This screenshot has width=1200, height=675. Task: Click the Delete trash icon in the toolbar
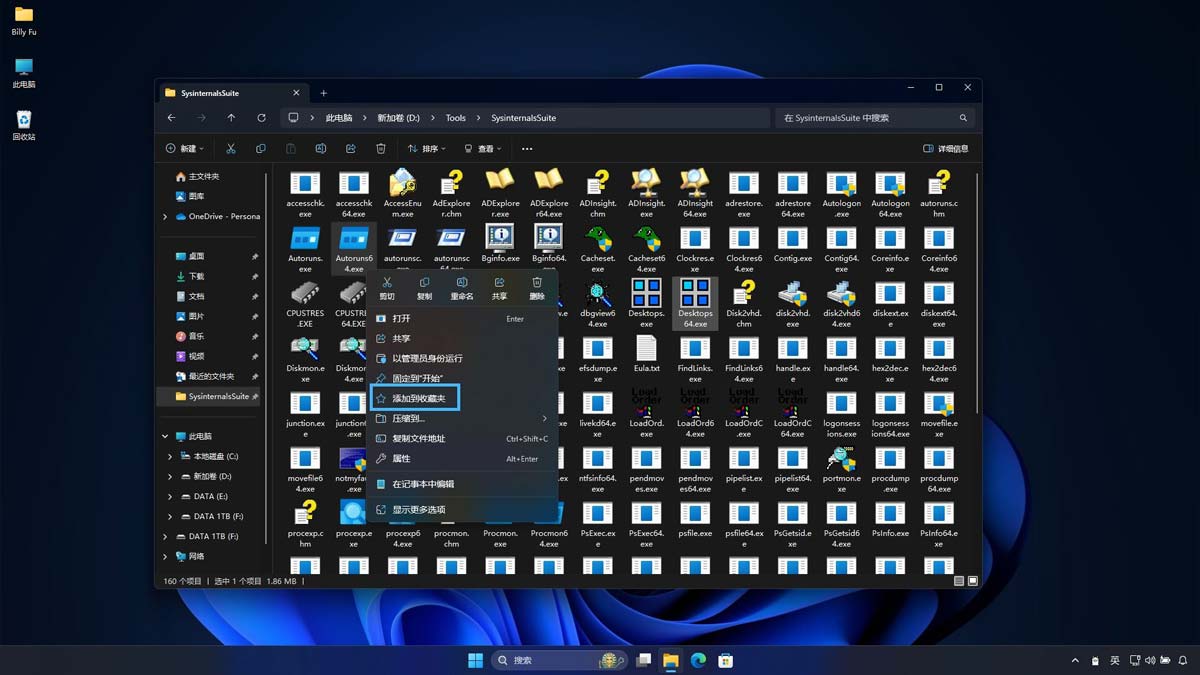[x=381, y=148]
